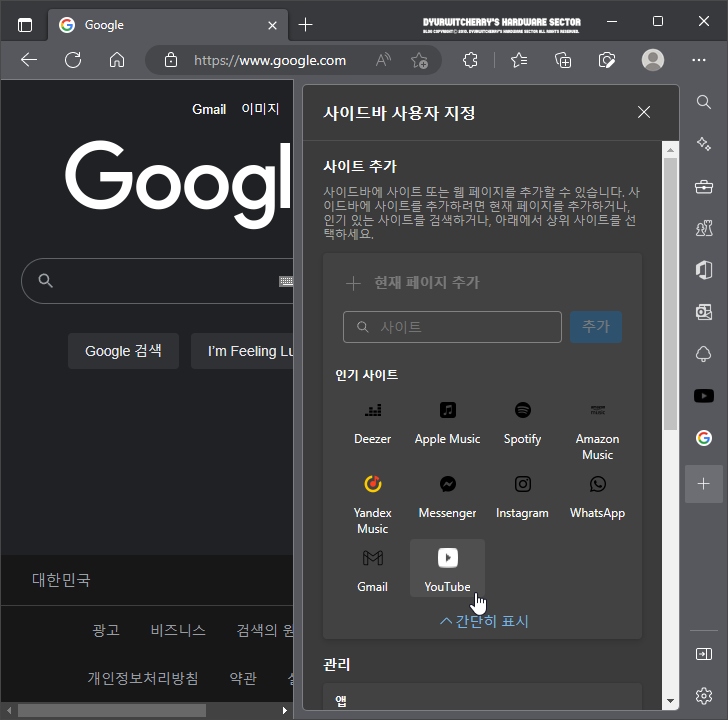Click 현재 페이지 추가 button
This screenshot has width=728, height=720.
tap(413, 282)
